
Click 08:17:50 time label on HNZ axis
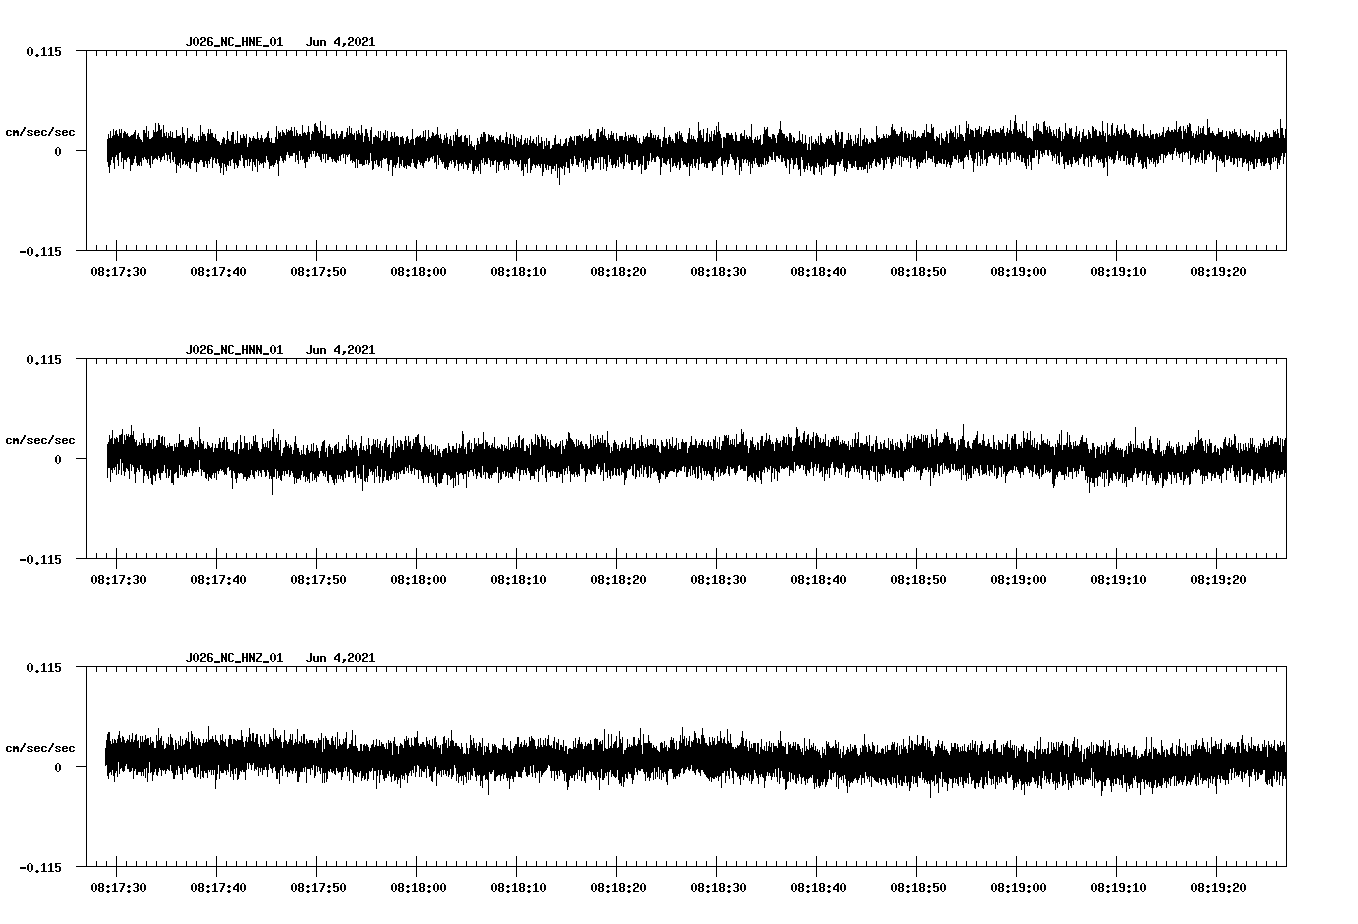pyautogui.click(x=318, y=887)
